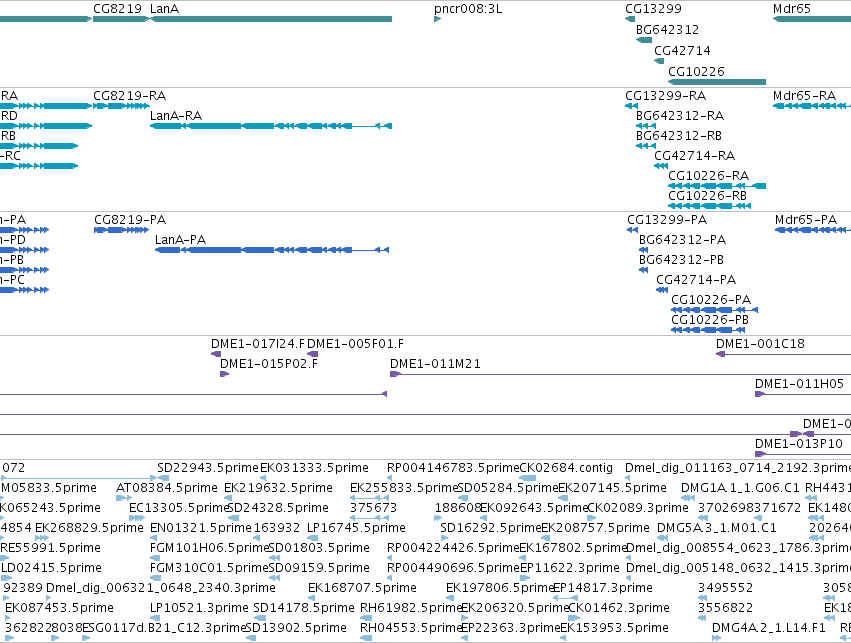Select the EK219632.5prime EST label
This screenshot has width=851, height=643.
pyautogui.click(x=278, y=488)
